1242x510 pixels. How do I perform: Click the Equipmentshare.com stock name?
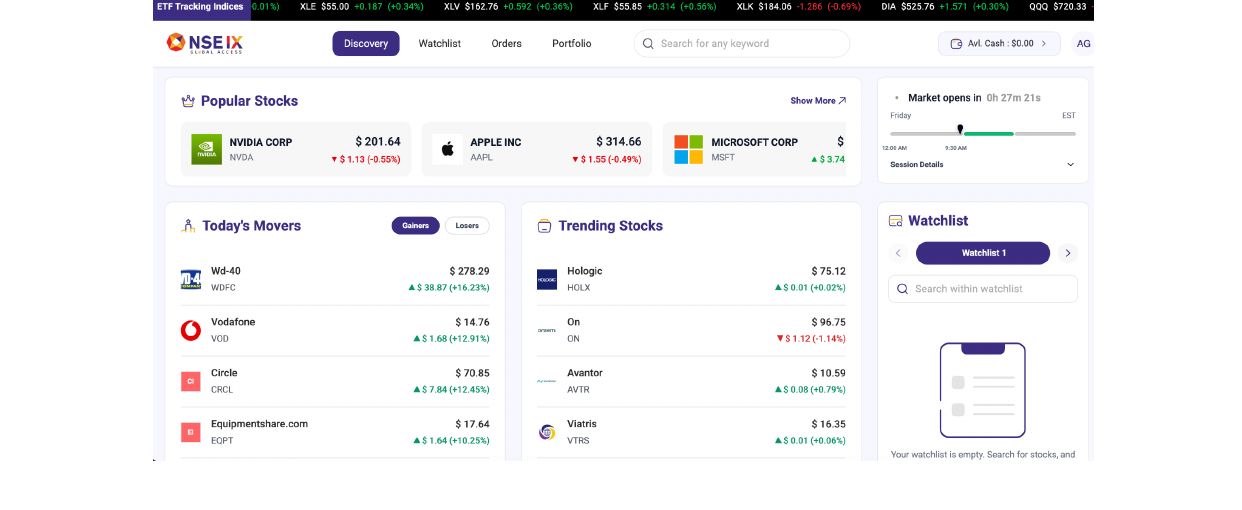coord(259,424)
